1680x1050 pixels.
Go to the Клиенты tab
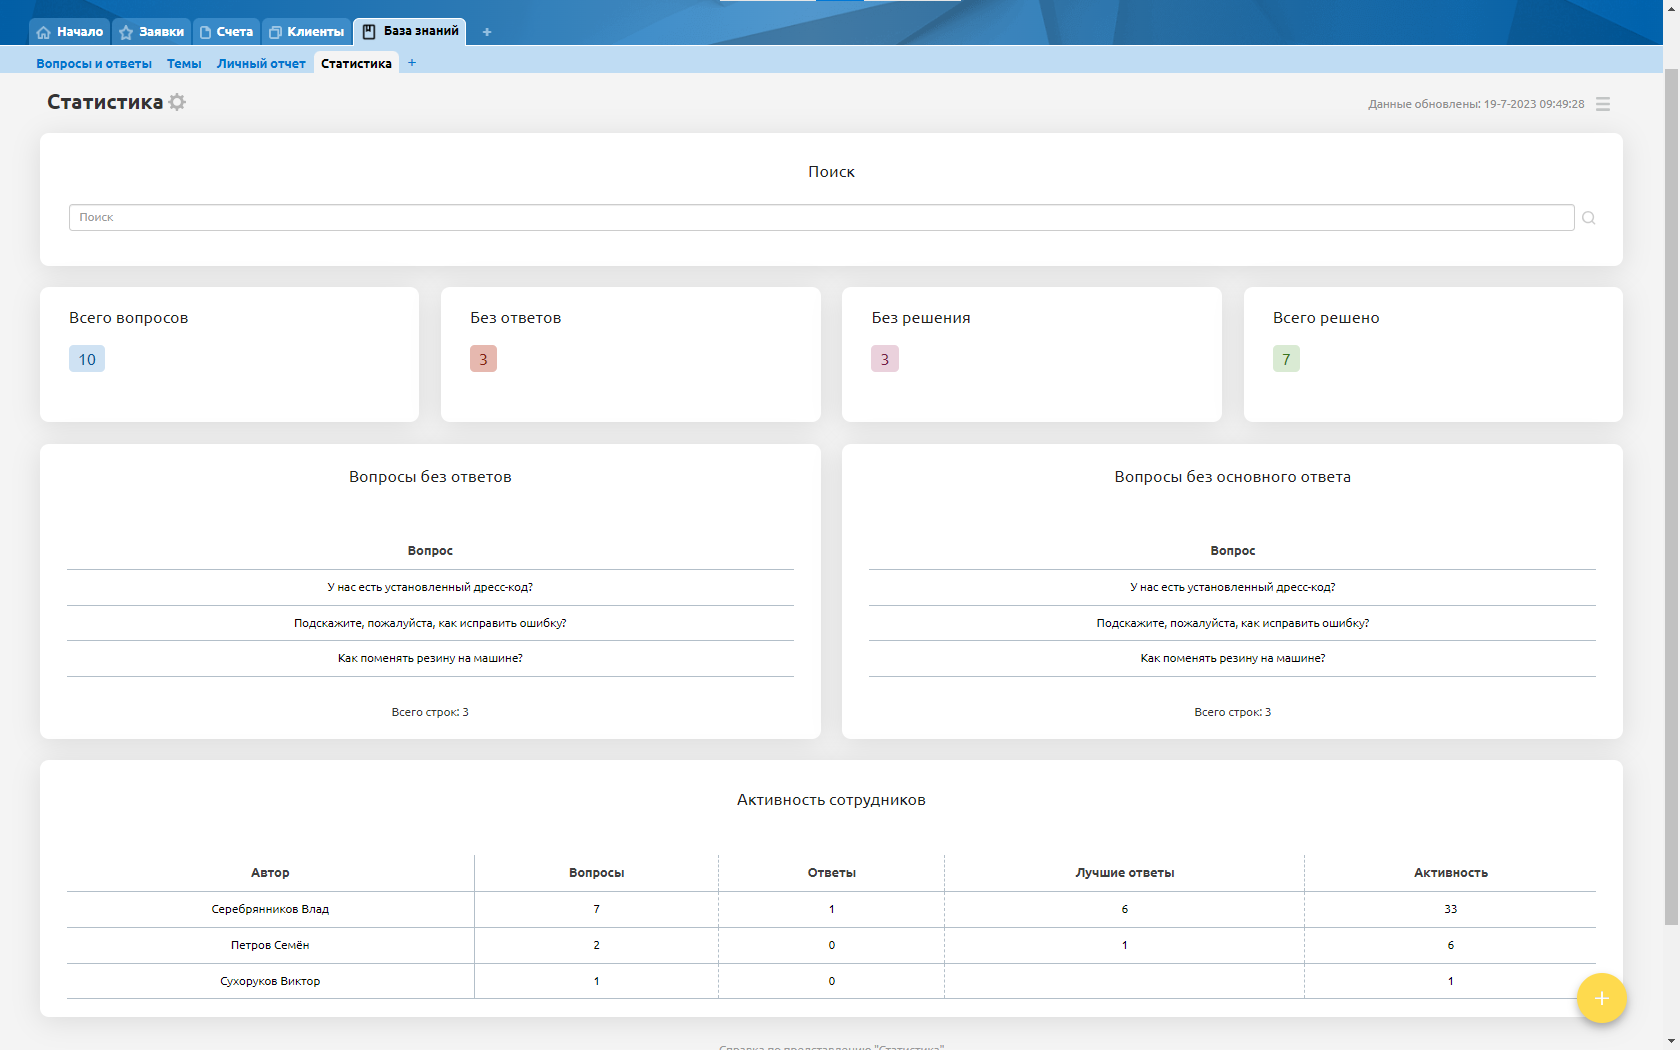(307, 32)
